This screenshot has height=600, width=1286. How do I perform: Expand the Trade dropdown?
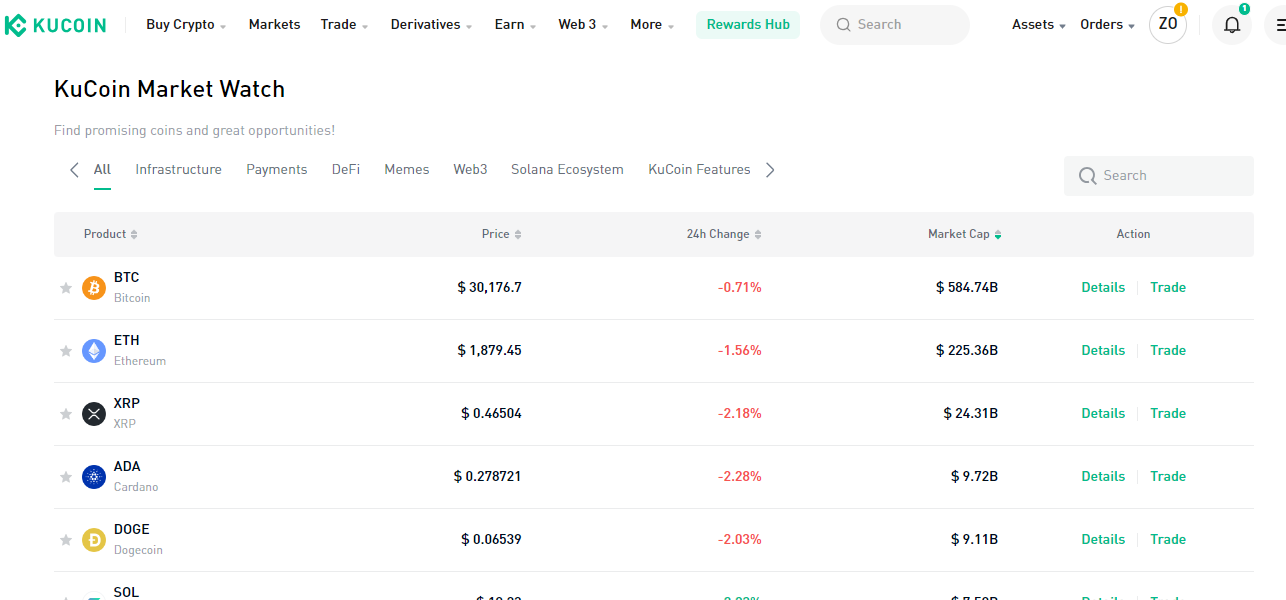(x=344, y=25)
